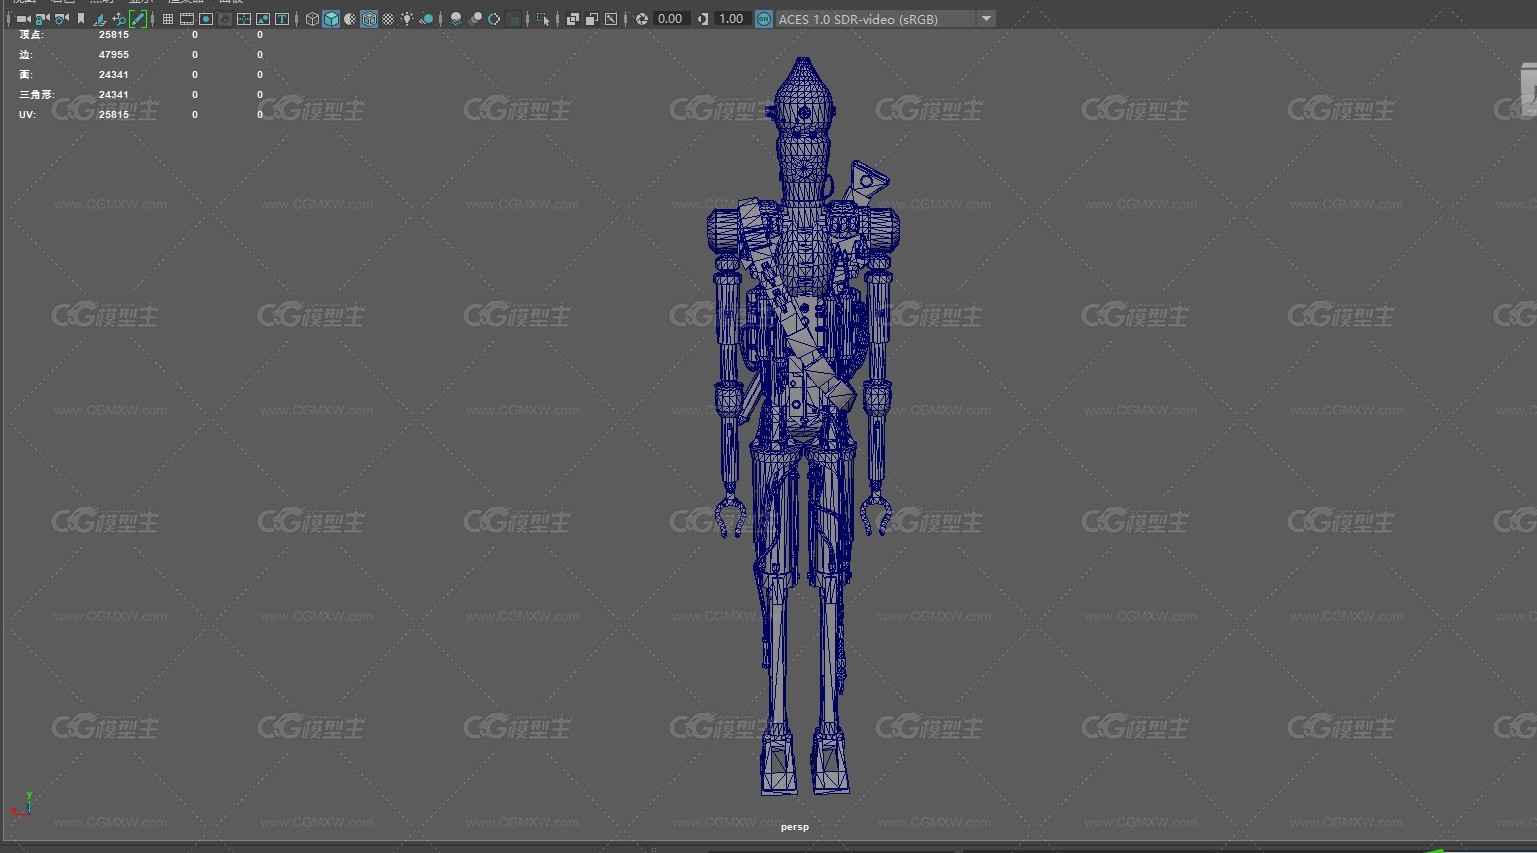Click the Gamma value field 1.00
The width and height of the screenshot is (1537, 853).
click(731, 19)
